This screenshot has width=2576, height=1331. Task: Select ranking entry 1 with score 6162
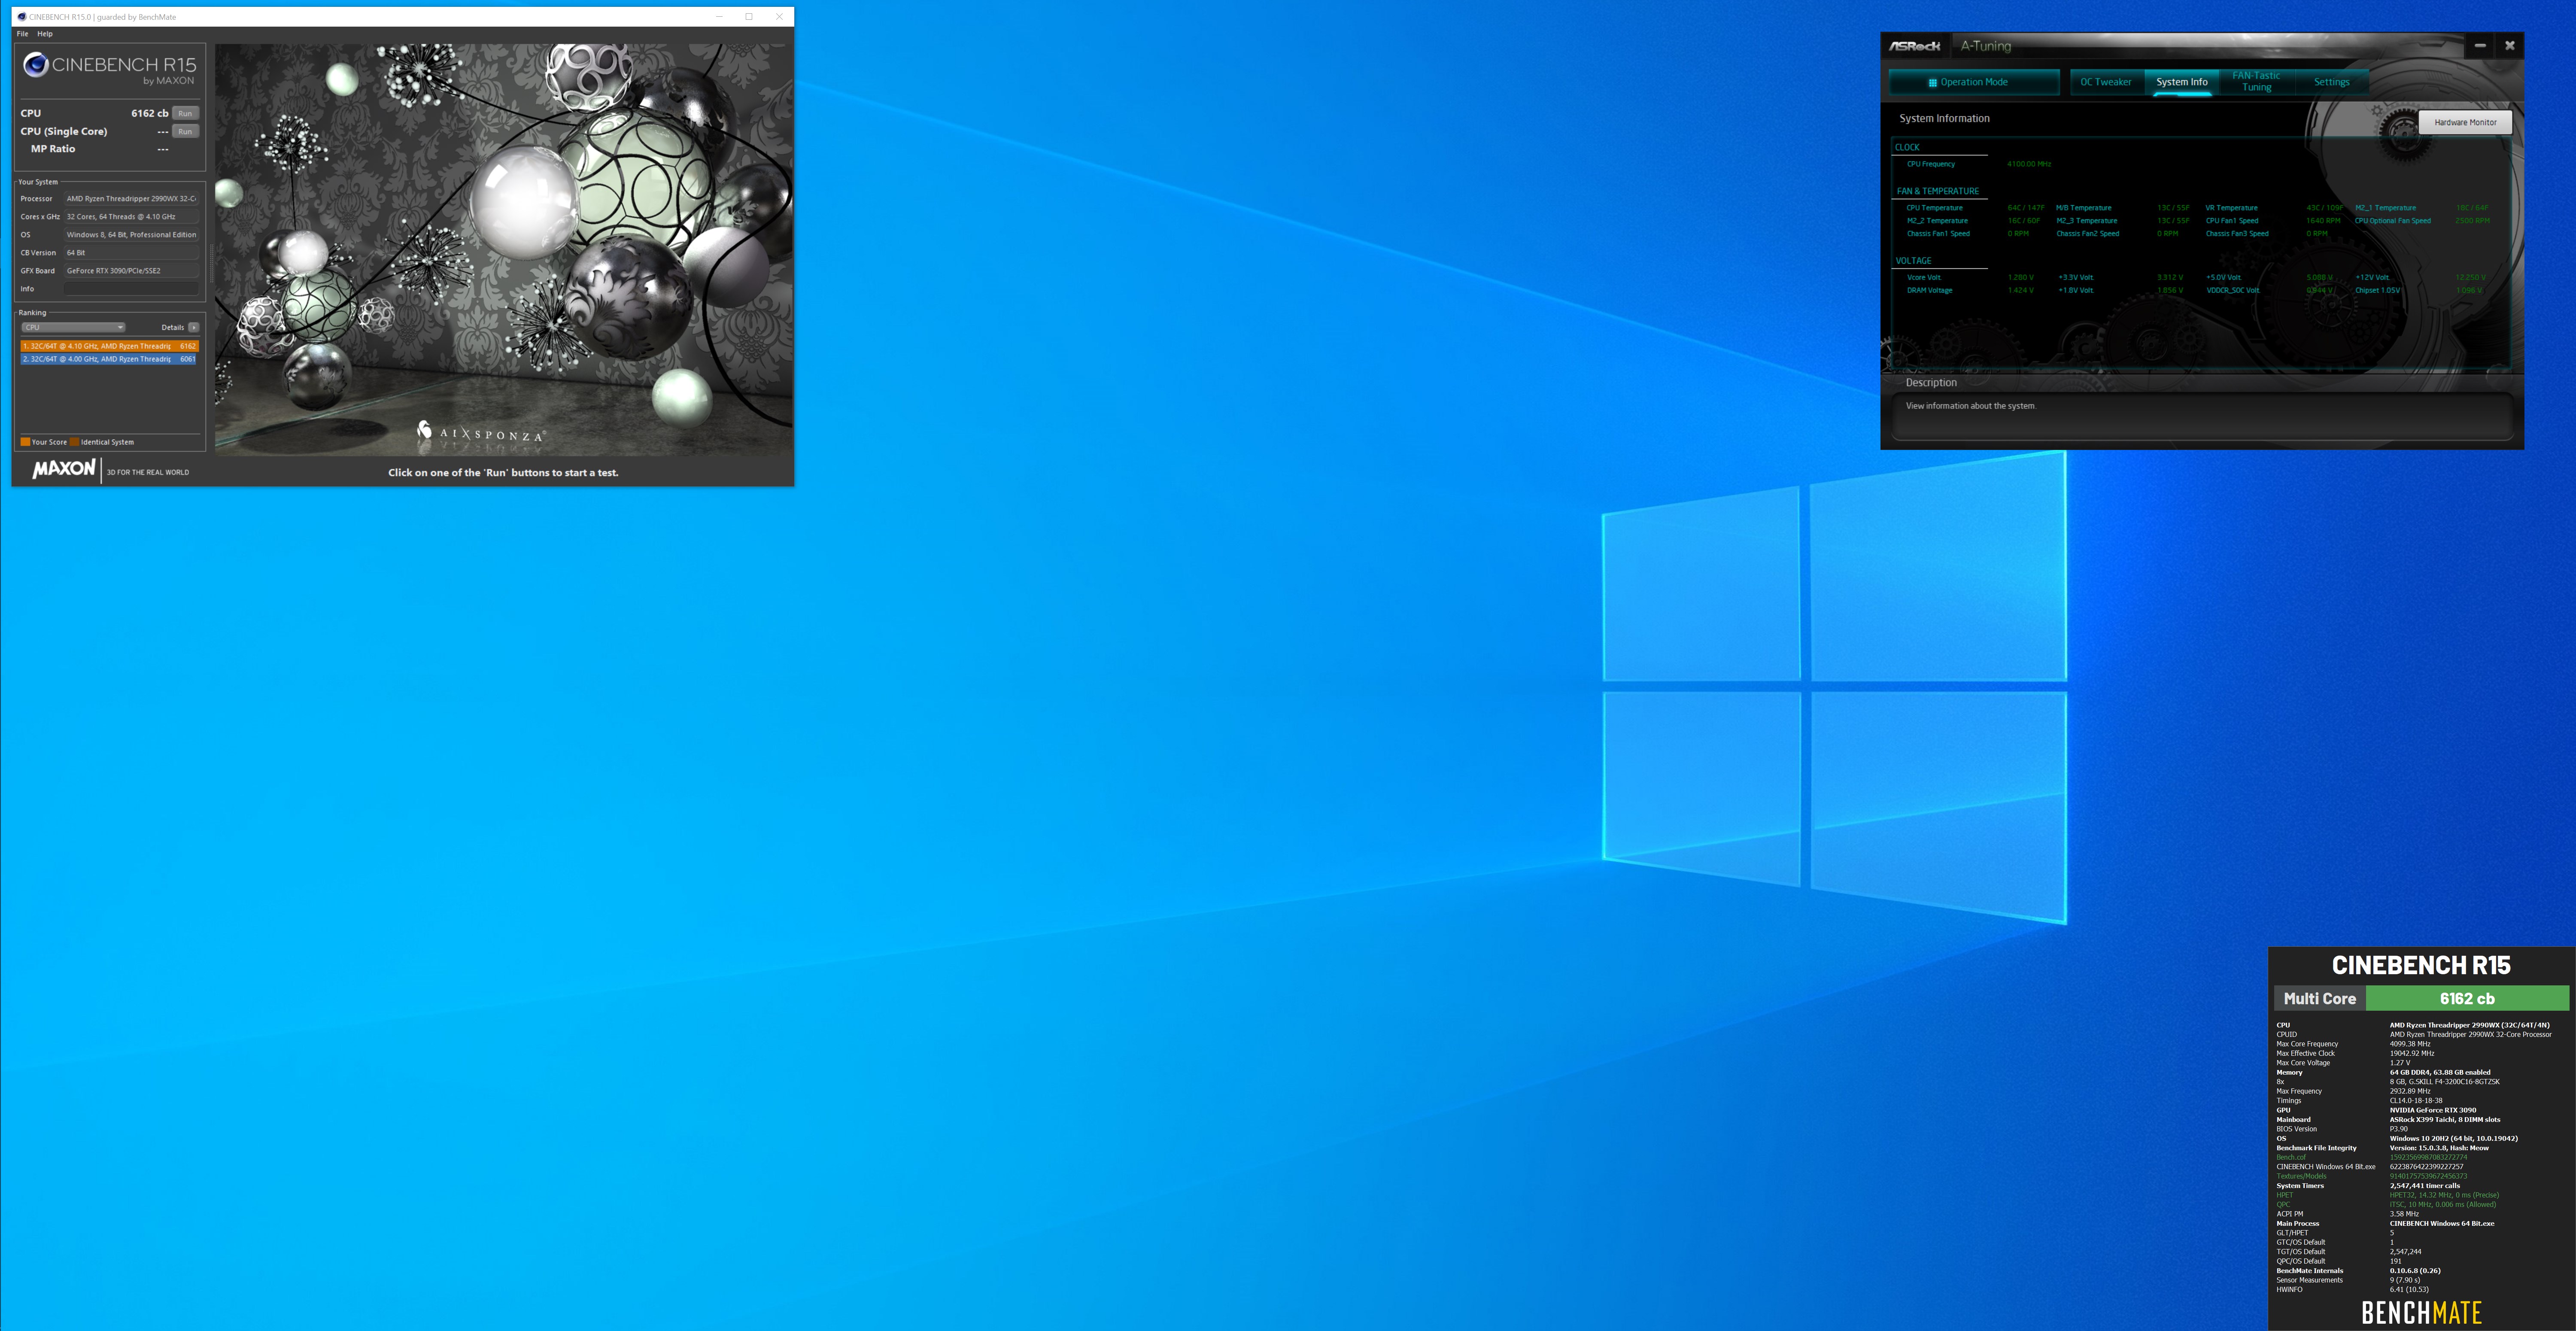pyautogui.click(x=109, y=346)
